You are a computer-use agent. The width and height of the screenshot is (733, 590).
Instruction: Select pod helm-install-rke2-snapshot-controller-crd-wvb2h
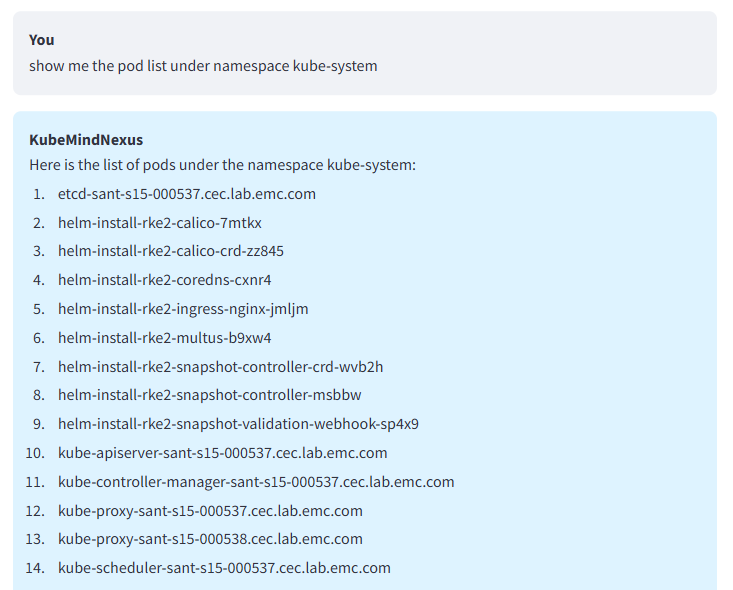coord(221,367)
